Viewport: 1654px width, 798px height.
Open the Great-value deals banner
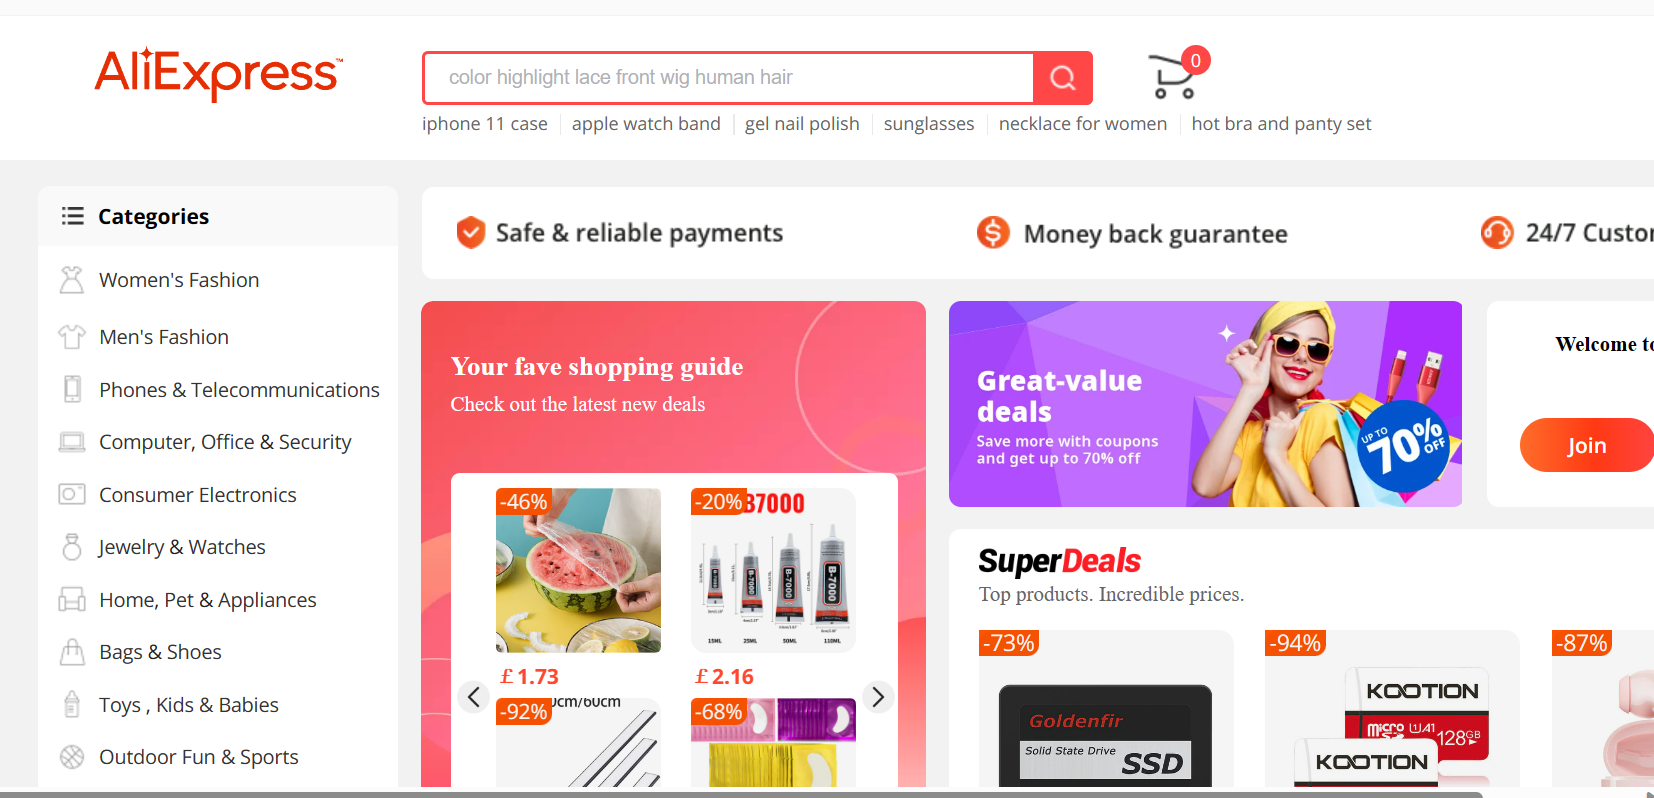[1205, 404]
